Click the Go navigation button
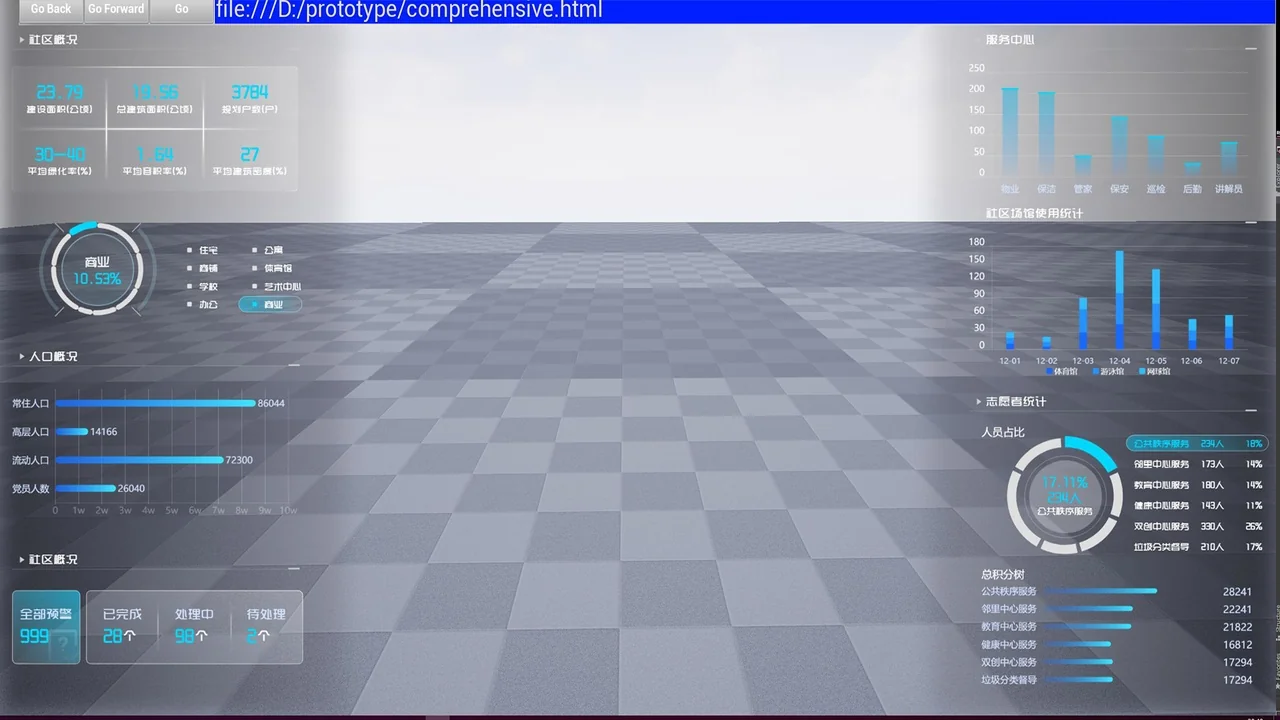 tap(181, 10)
